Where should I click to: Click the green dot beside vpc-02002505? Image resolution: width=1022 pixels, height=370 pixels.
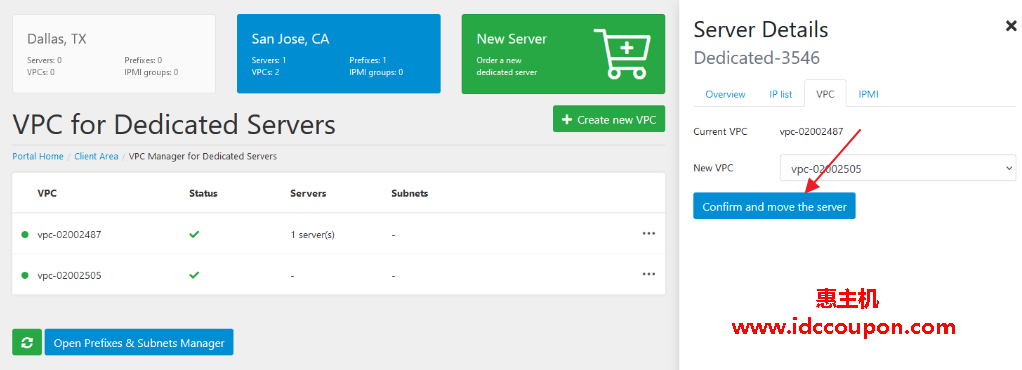pyautogui.click(x=25, y=275)
